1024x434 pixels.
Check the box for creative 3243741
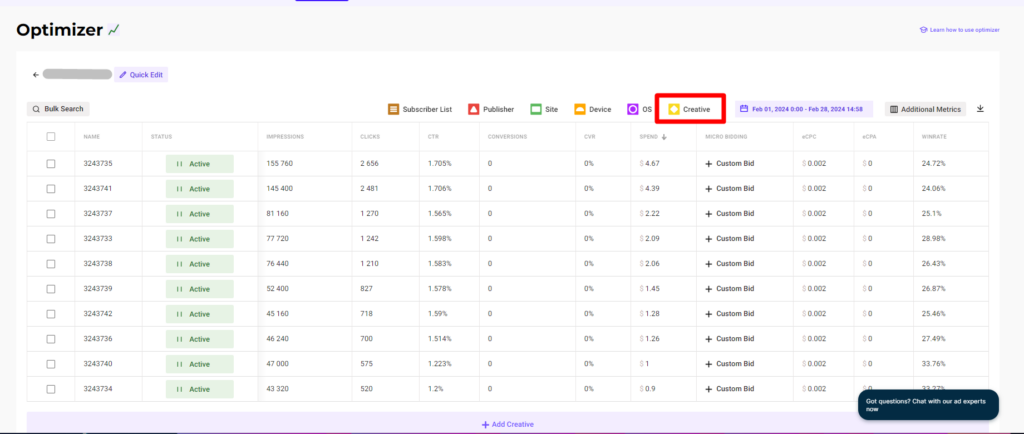click(x=51, y=189)
